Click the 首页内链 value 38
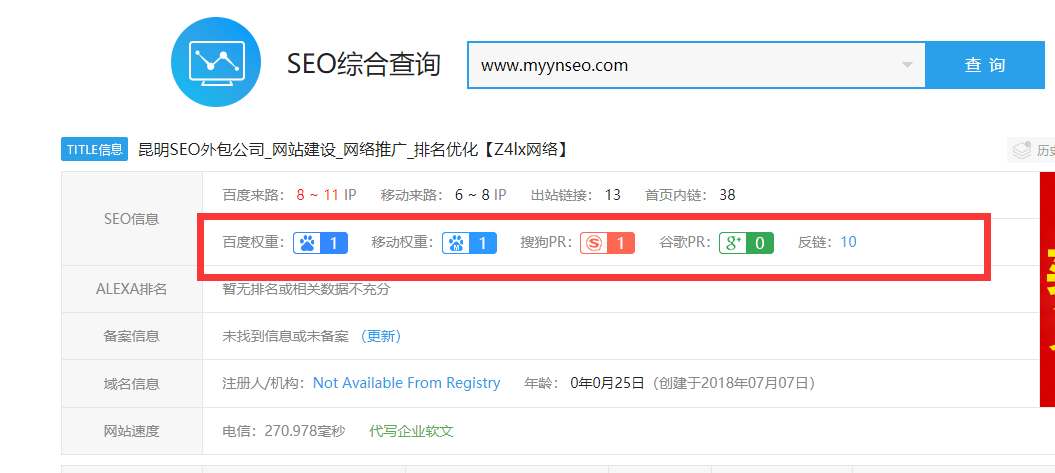Viewport: 1055px width, 473px height. click(727, 196)
